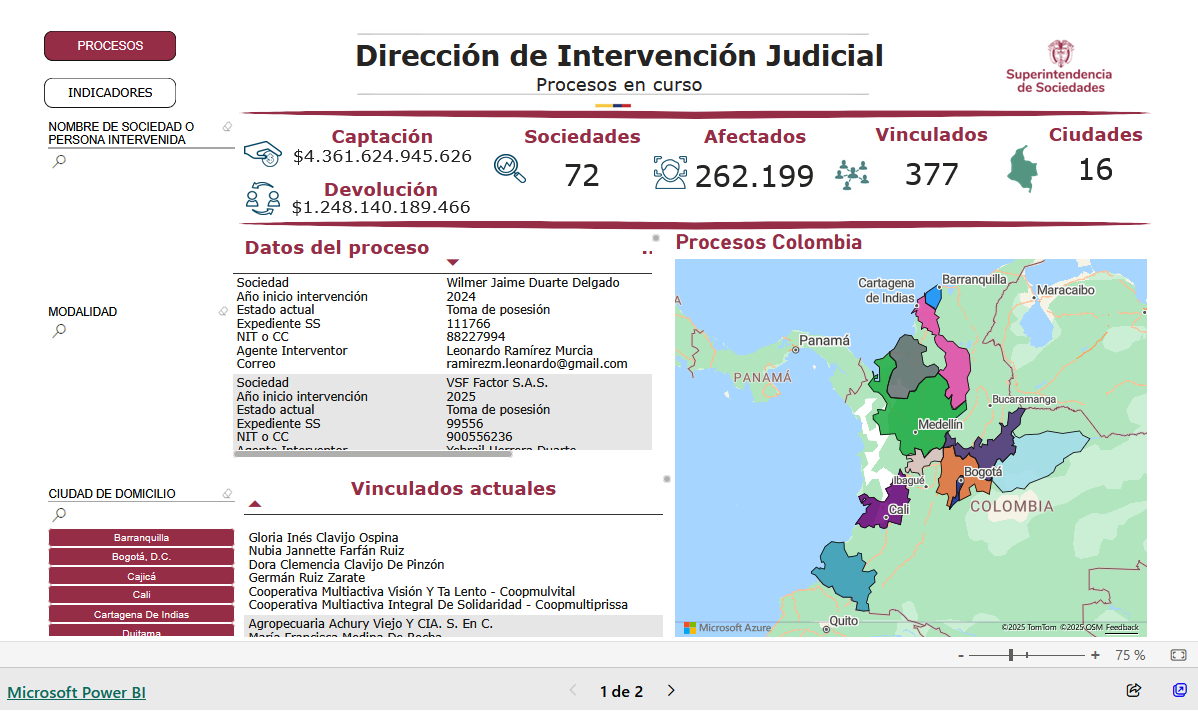Click the share icon in the bottom bar
The width and height of the screenshot is (1198, 716).
[x=1133, y=690]
